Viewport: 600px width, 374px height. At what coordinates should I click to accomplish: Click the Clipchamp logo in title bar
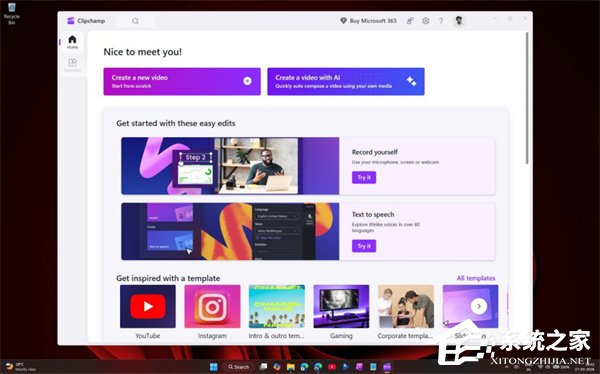[70, 21]
